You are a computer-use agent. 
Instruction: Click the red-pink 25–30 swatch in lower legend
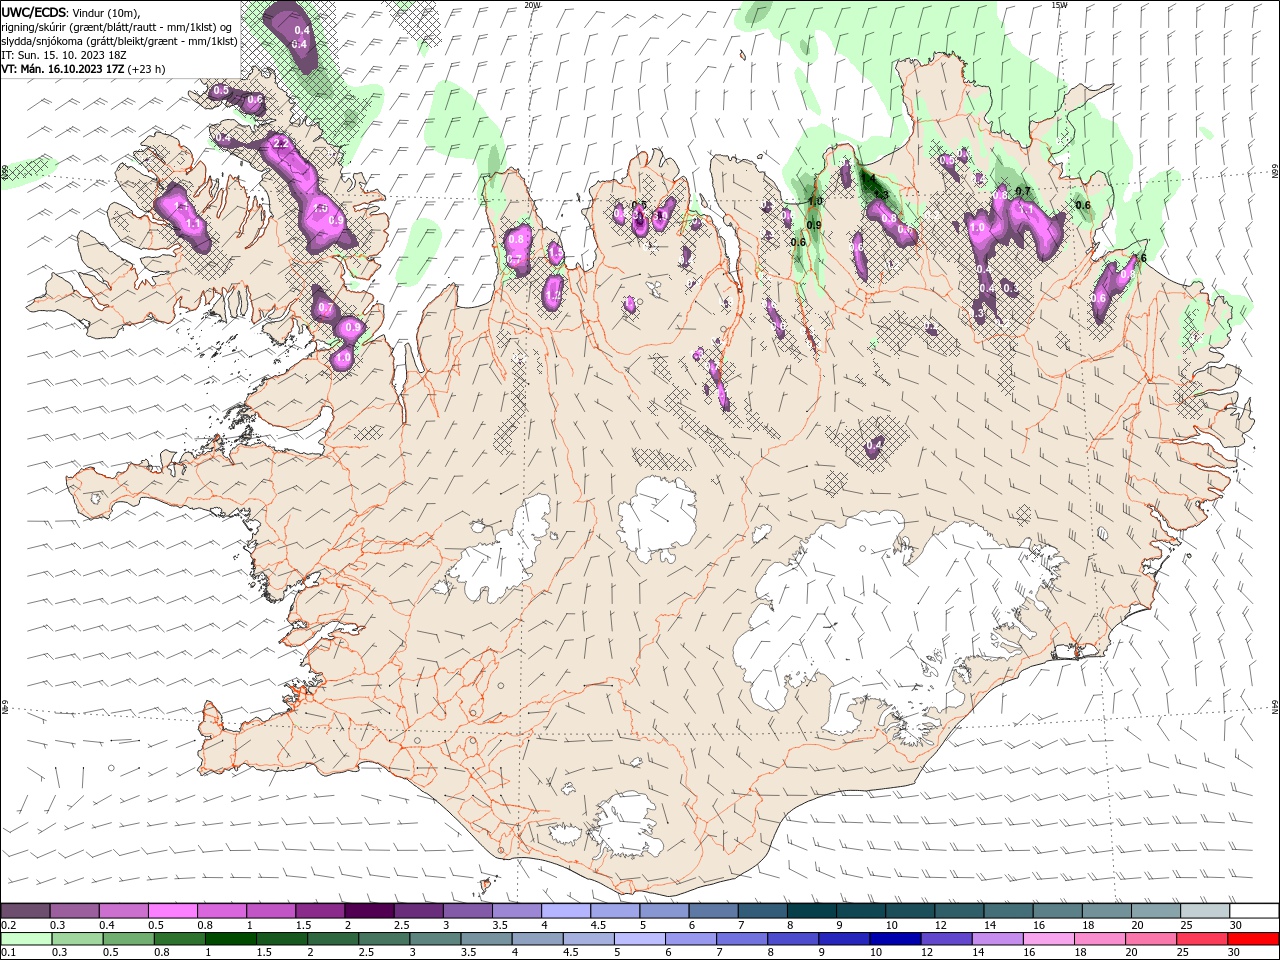(x=1203, y=939)
